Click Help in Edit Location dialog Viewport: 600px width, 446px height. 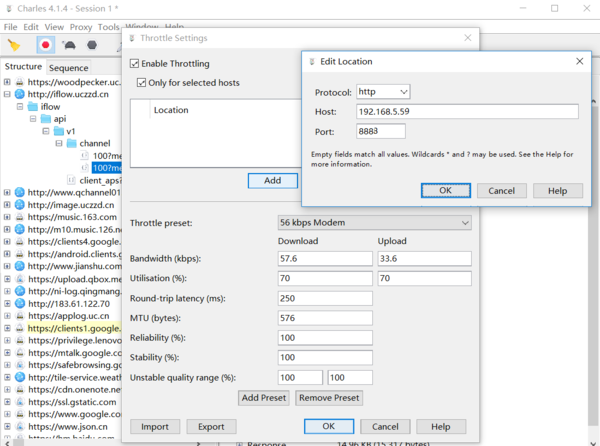click(x=558, y=190)
